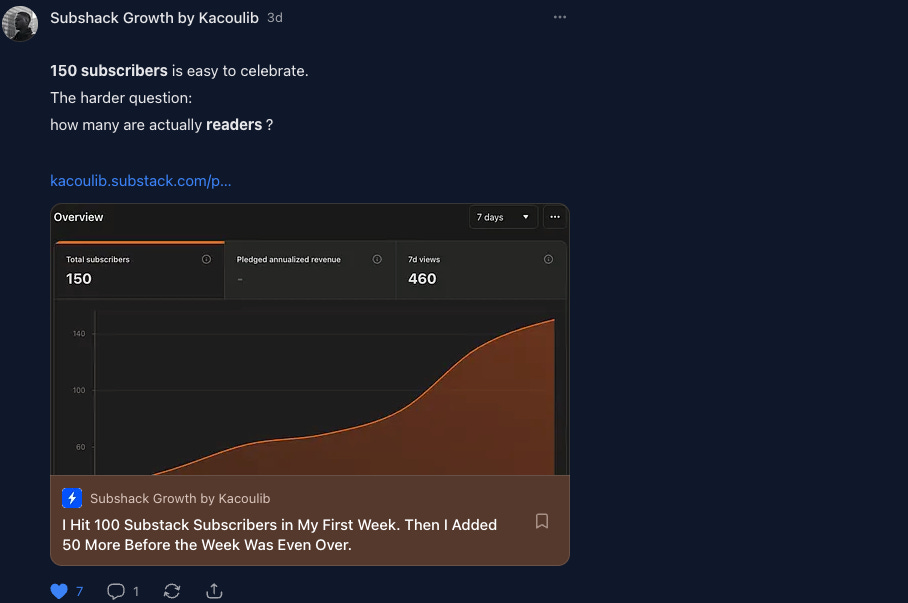Click the 3d post timestamp
Image resolution: width=908 pixels, height=603 pixels.
(275, 18)
